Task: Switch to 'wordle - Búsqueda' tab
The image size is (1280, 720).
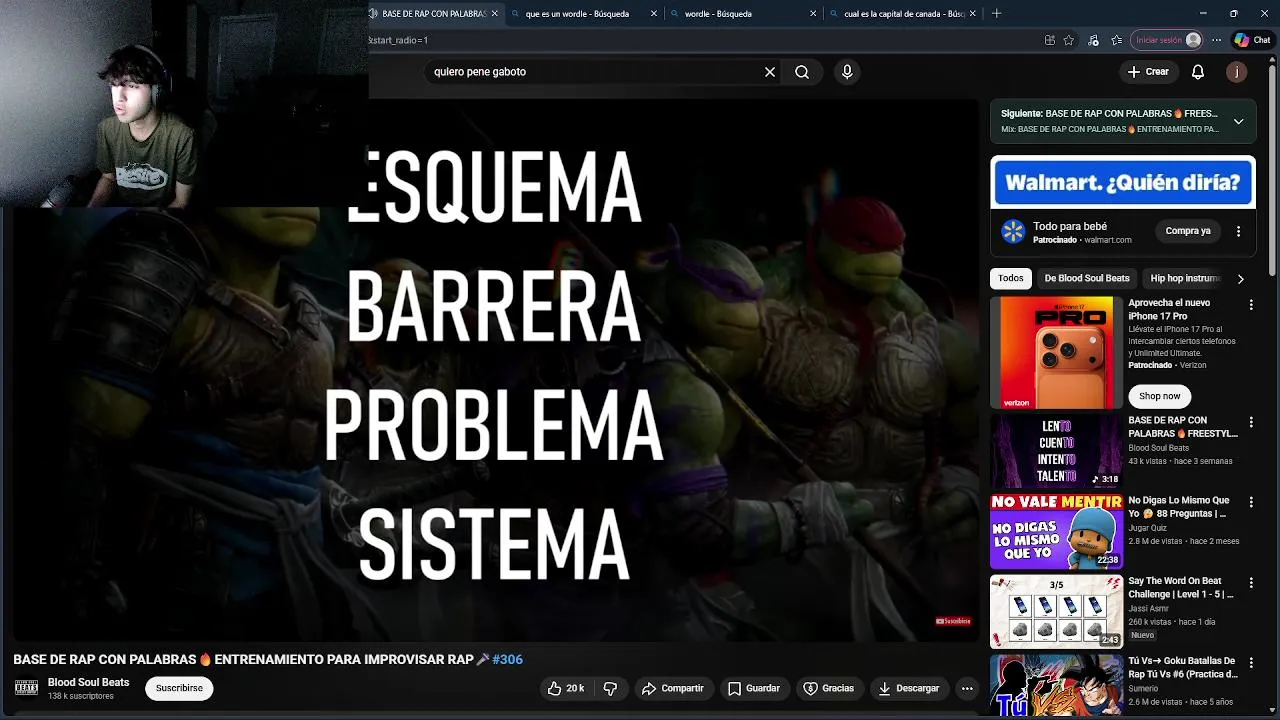Action: click(744, 14)
